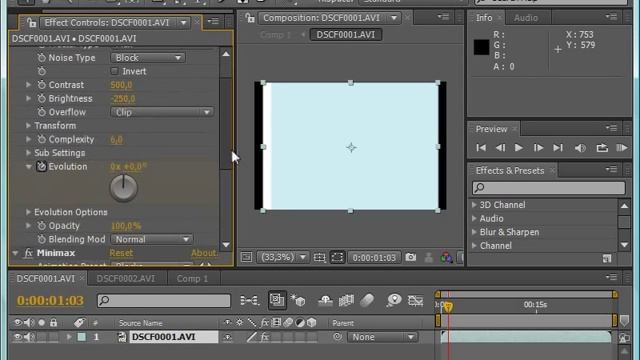This screenshot has width=640, height=360.
Task: Enable the Invert checkbox
Action: [x=114, y=71]
